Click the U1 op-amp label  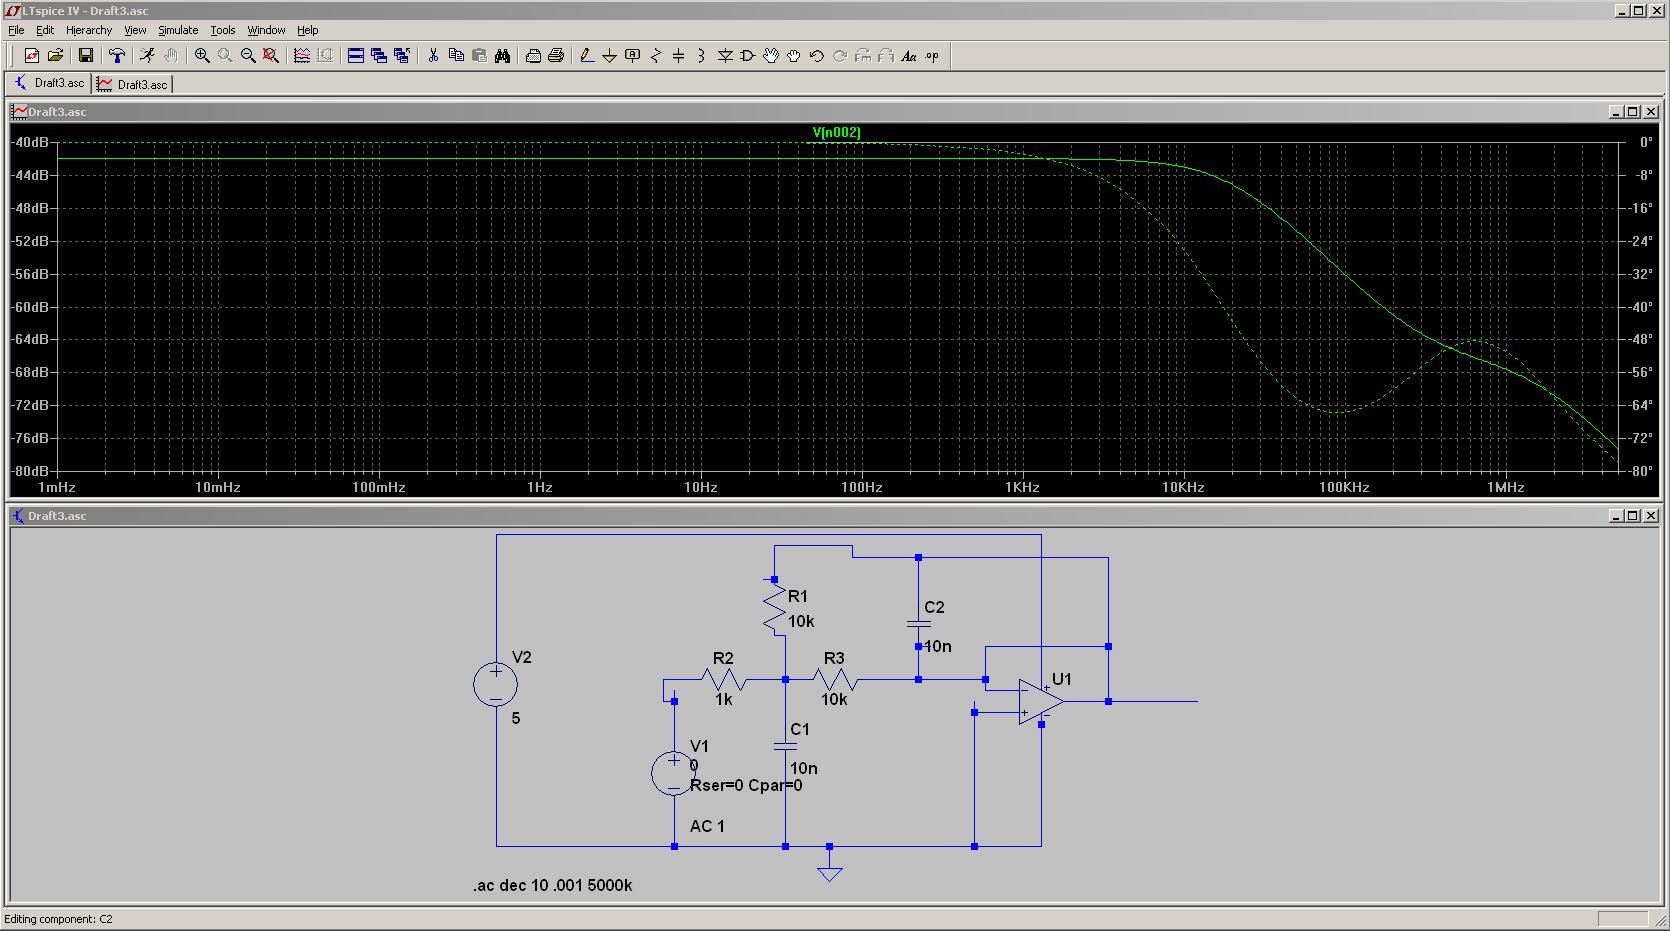[x=1061, y=679]
